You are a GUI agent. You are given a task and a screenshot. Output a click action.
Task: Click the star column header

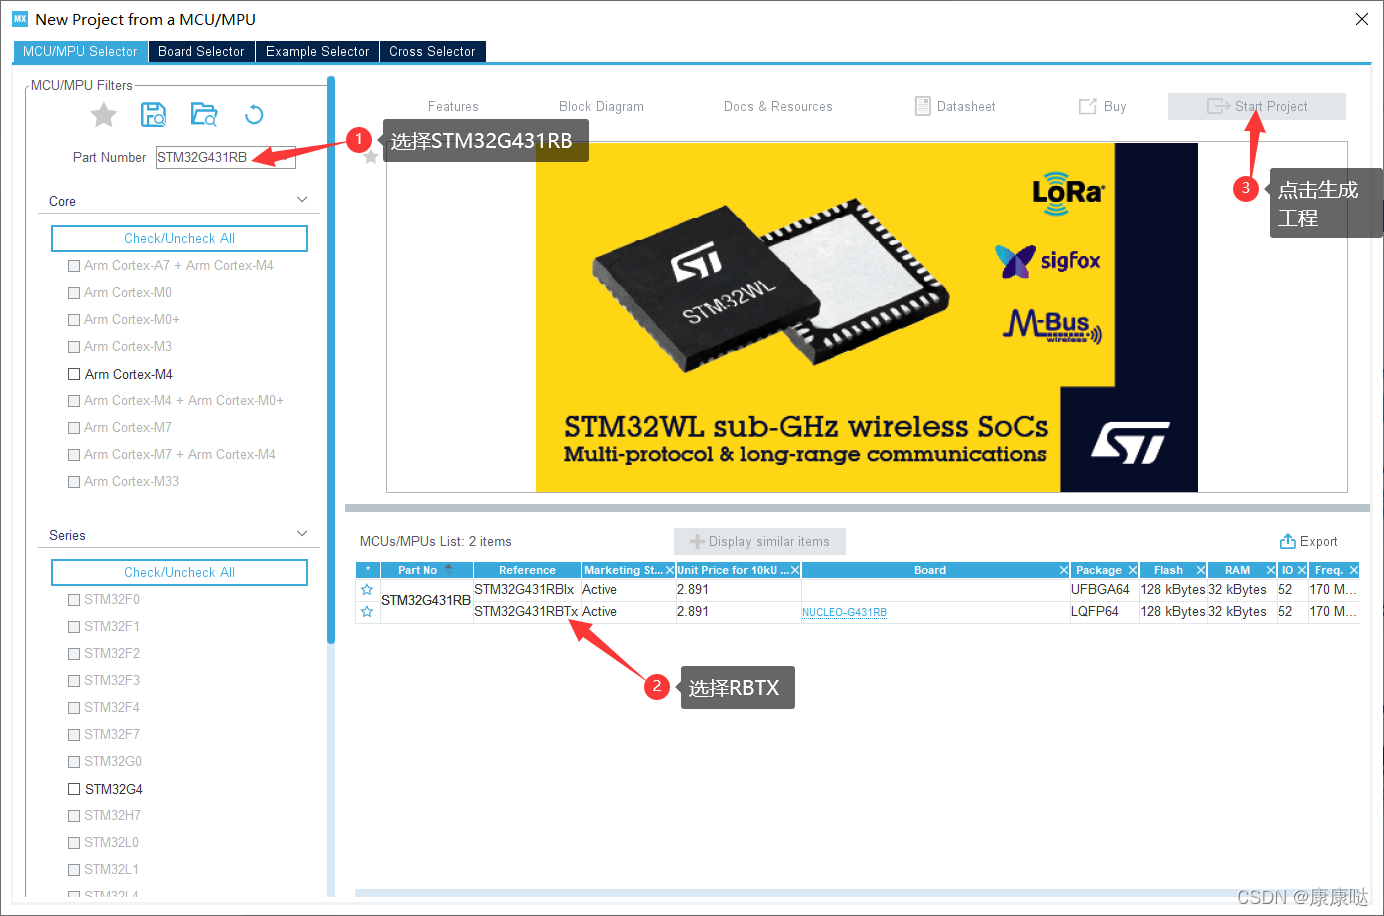[x=367, y=570]
